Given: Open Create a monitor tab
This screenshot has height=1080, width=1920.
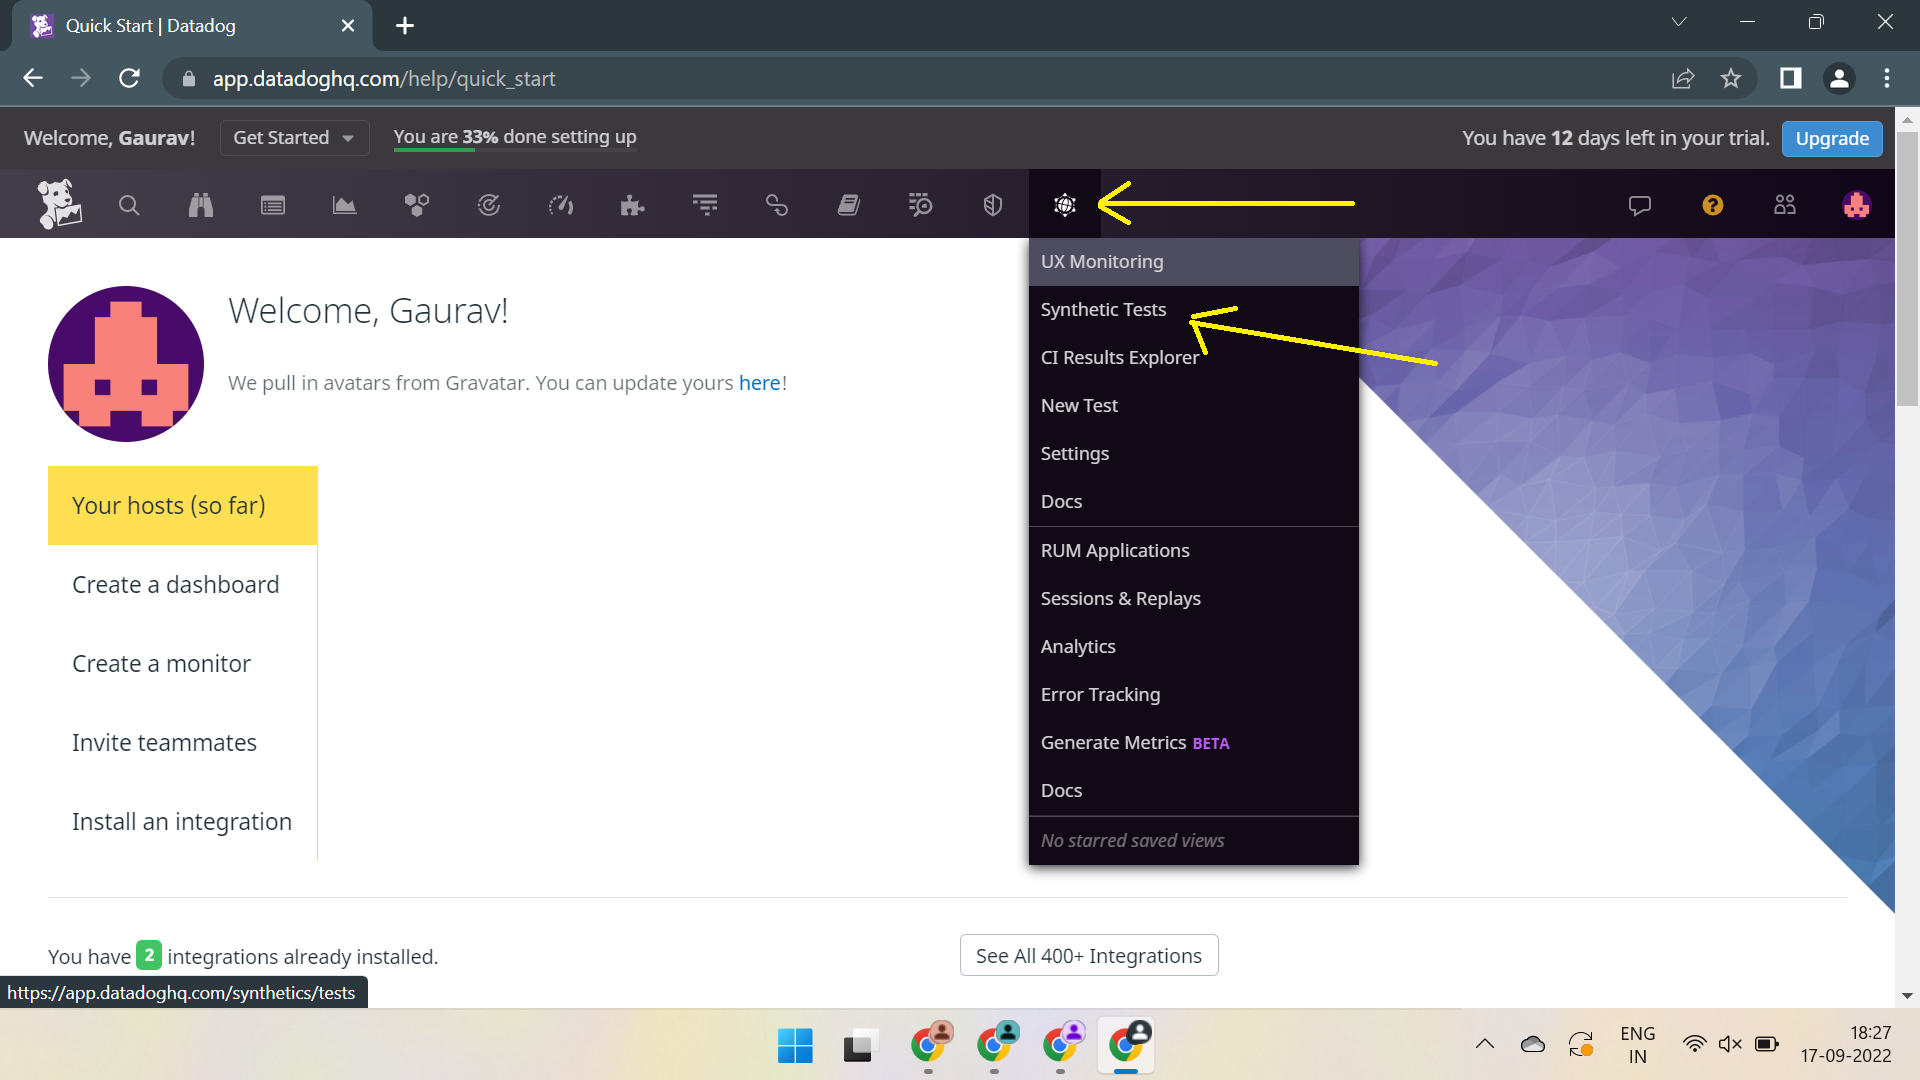Looking at the screenshot, I should click(x=183, y=664).
